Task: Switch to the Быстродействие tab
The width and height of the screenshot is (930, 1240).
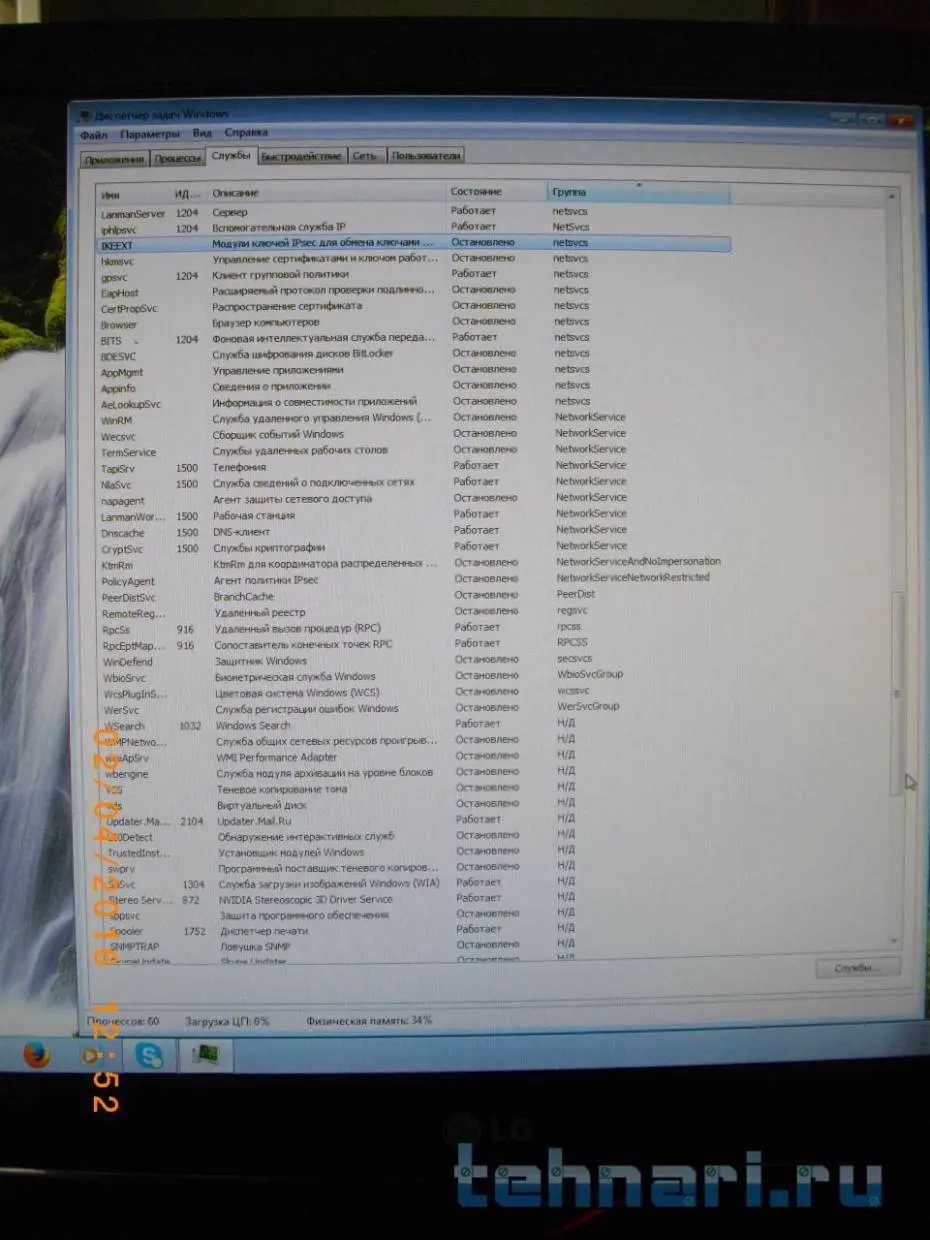Action: click(x=302, y=156)
